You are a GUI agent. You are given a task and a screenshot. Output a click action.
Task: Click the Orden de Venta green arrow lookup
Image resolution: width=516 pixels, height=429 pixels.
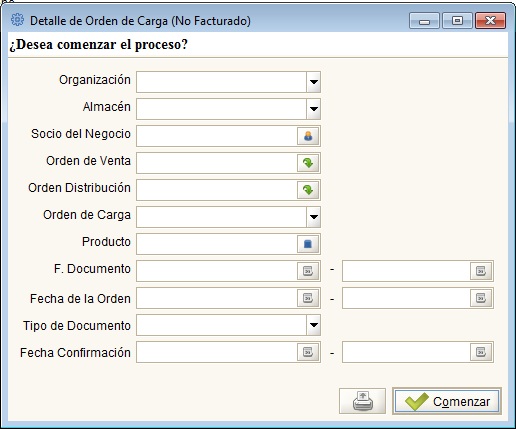click(x=308, y=163)
